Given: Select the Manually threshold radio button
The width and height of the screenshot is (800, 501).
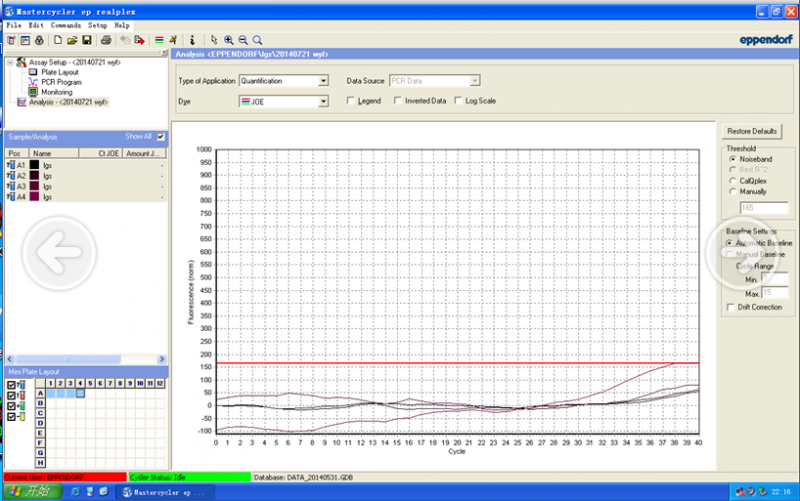Looking at the screenshot, I should coord(733,191).
